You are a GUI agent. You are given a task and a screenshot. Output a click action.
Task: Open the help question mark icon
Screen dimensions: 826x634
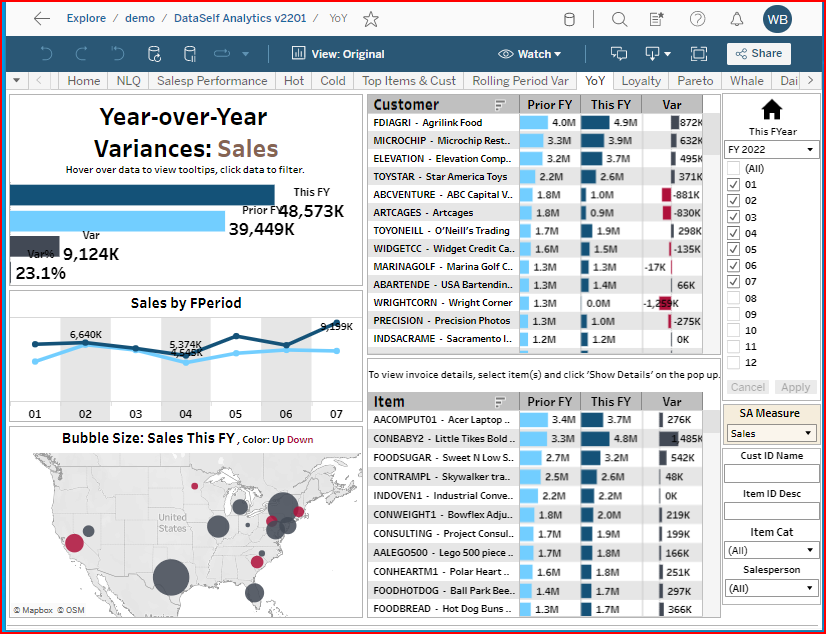[698, 19]
